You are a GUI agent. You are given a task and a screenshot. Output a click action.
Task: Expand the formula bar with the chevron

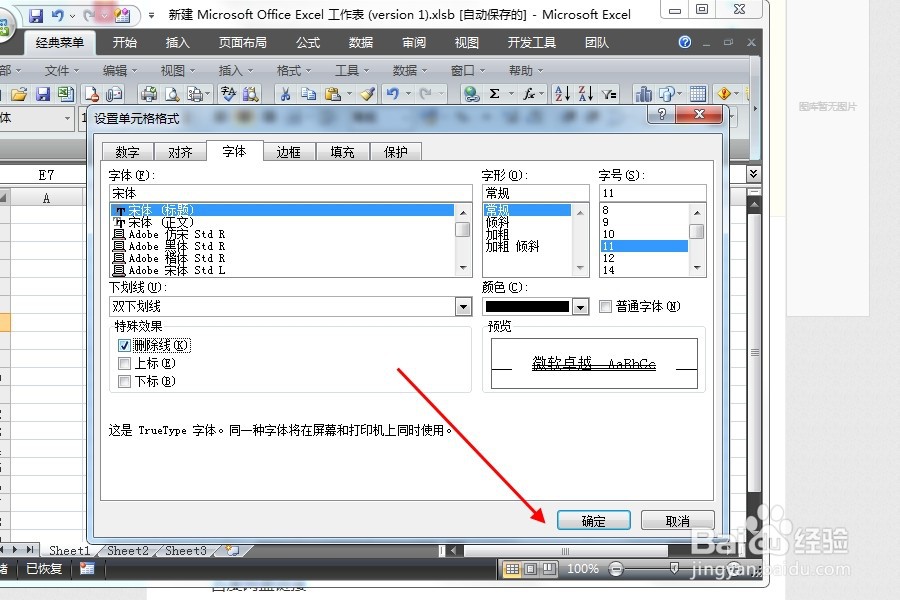(x=754, y=173)
